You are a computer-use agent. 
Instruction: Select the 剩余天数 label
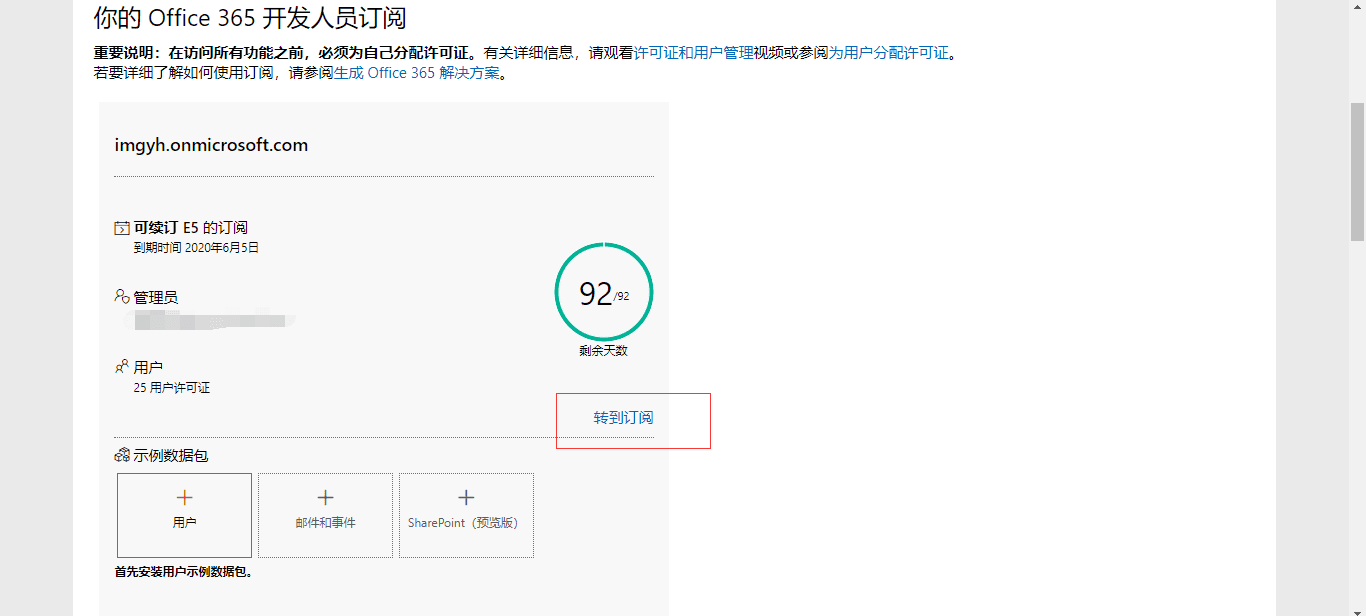603,351
